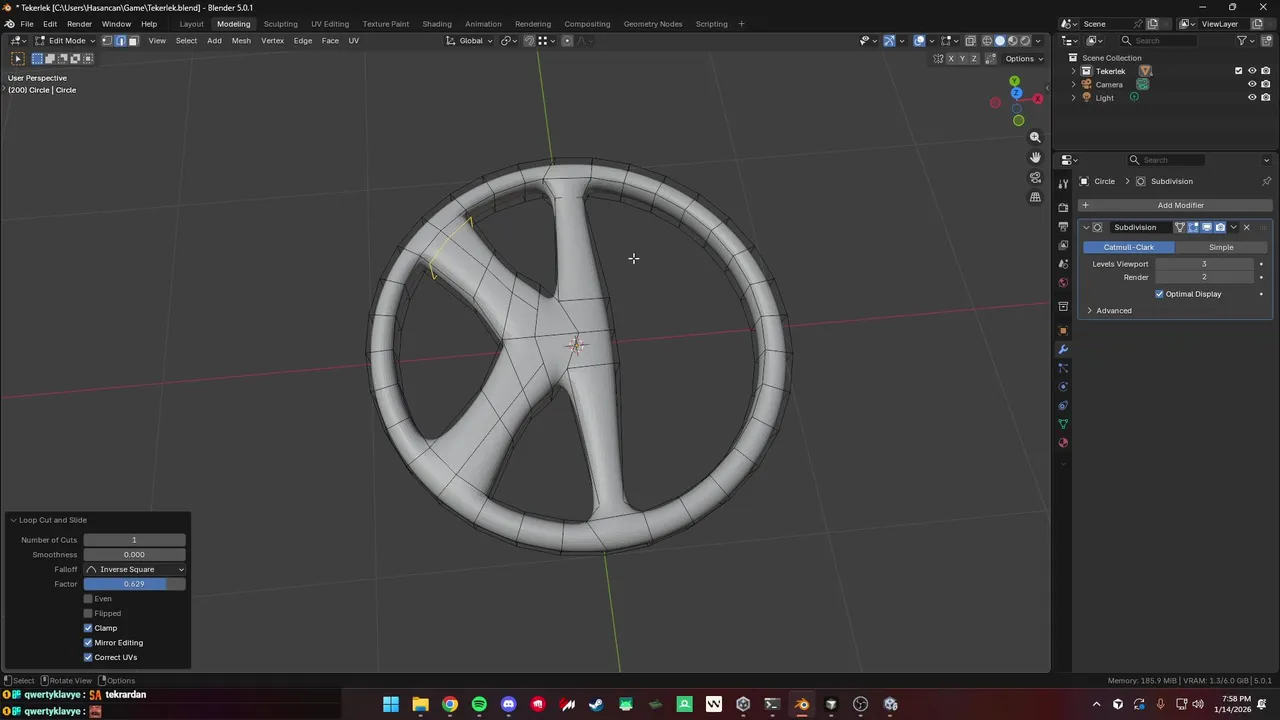Open the outliner filter dropdown

click(x=1246, y=41)
